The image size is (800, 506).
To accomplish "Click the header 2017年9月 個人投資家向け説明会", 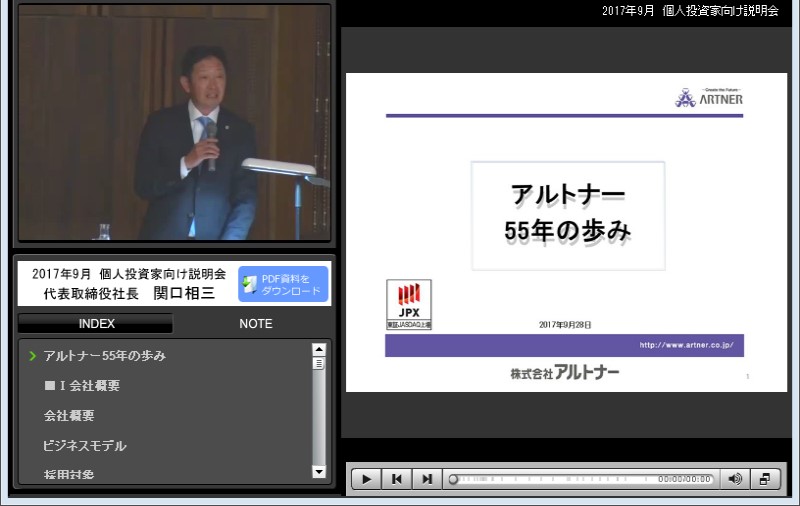I will coord(690,11).
